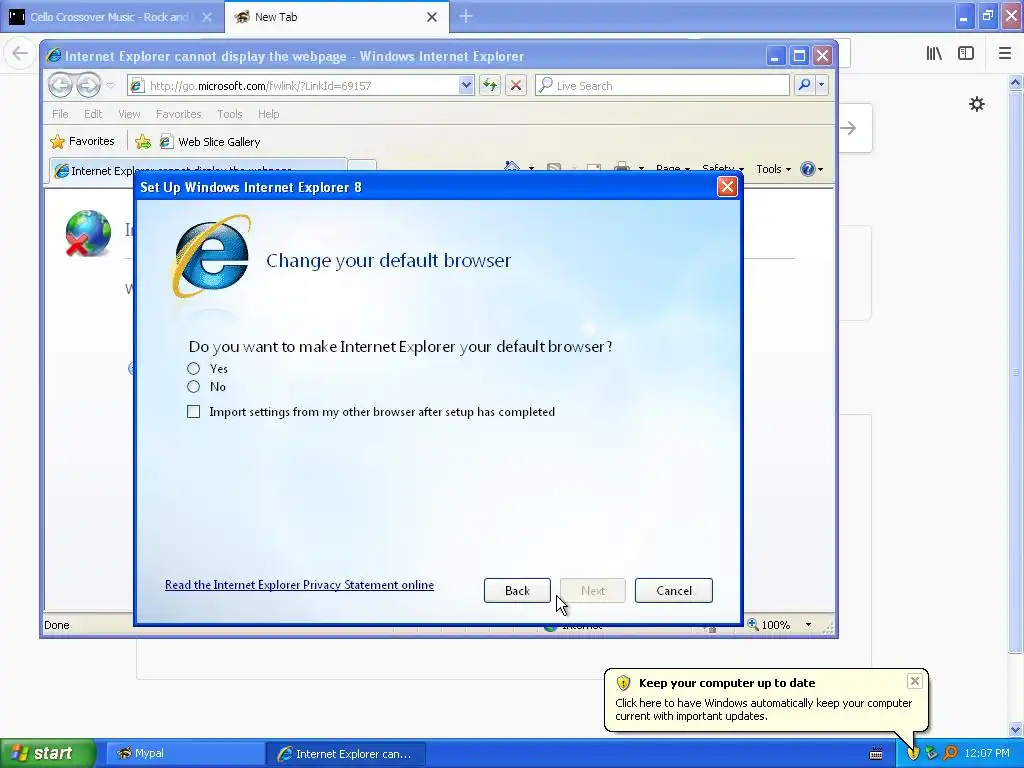
Task: Check Import settings from my other browser
Action: tap(193, 411)
